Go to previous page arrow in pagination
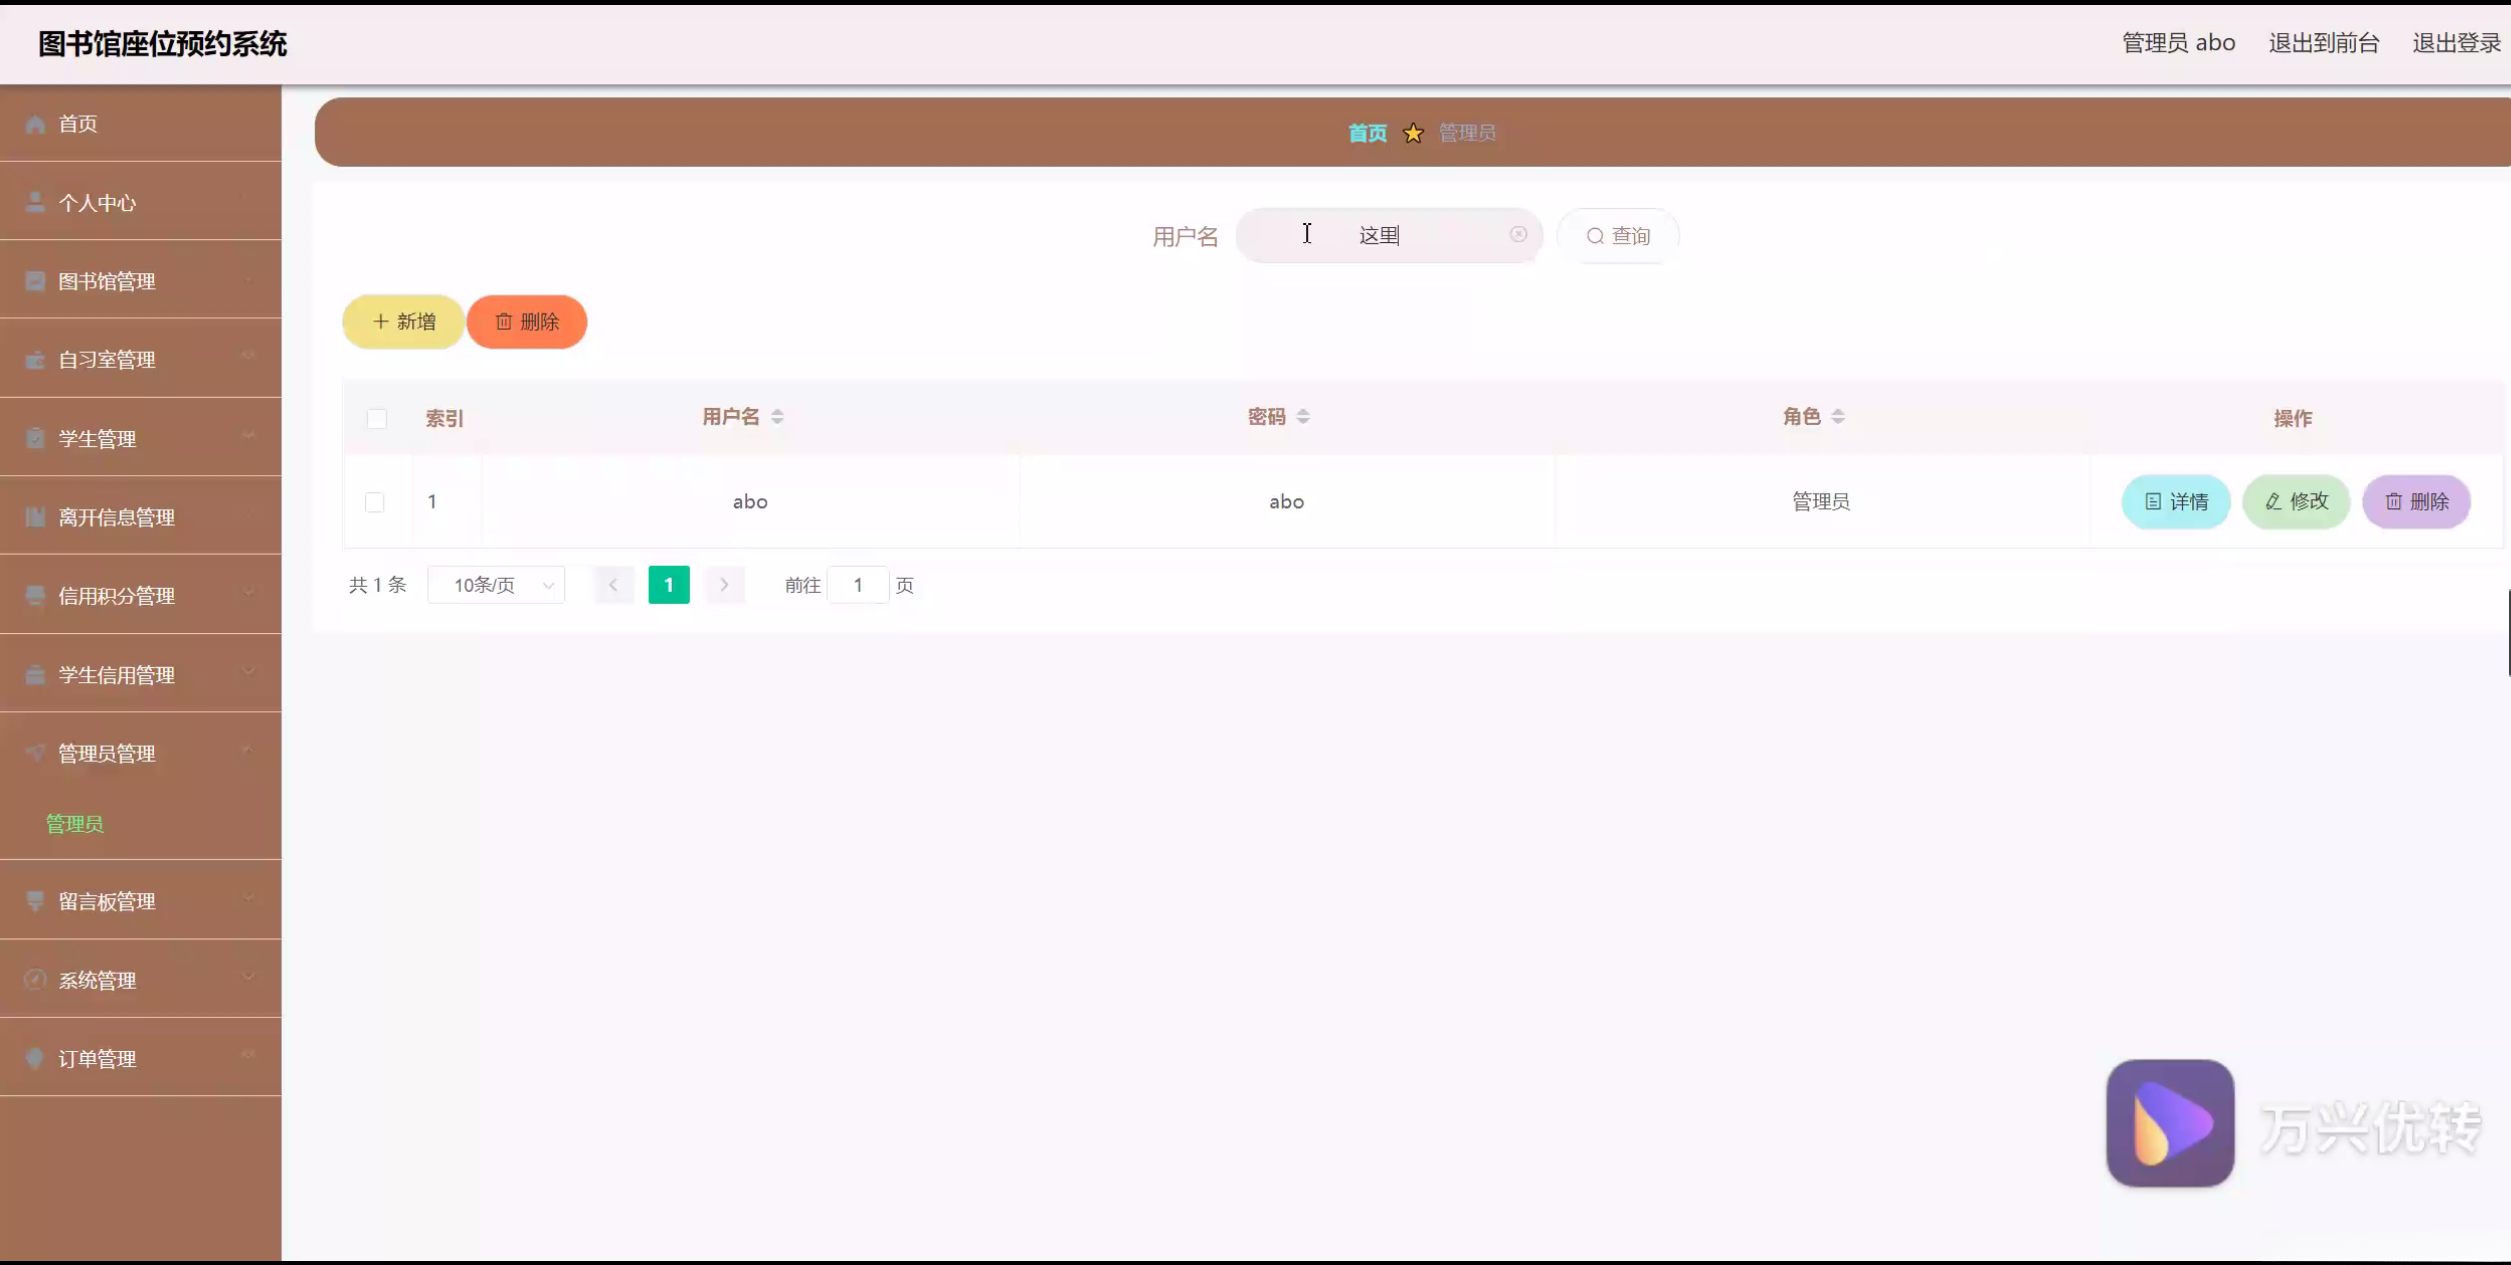Viewport: 2511px width, 1265px height. click(x=613, y=585)
